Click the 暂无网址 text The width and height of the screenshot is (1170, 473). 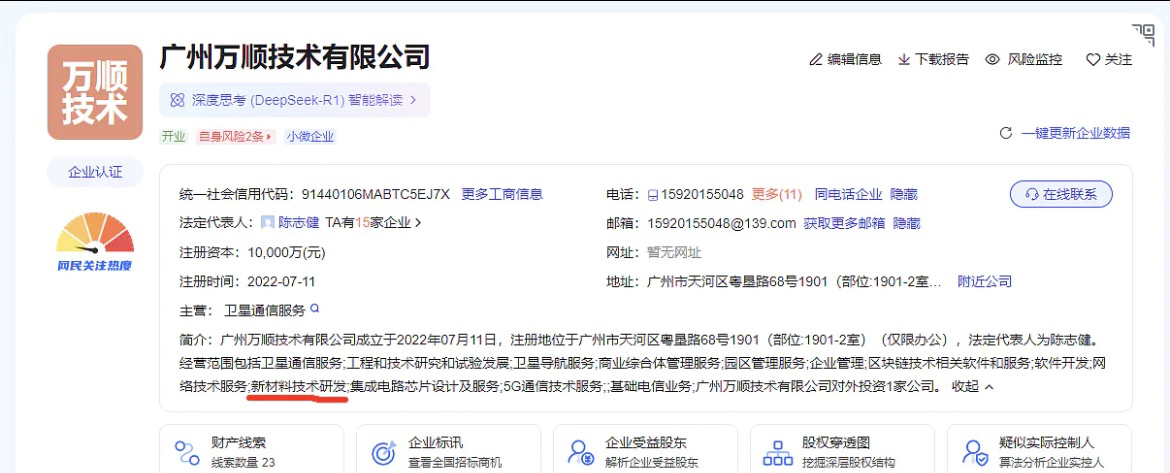tap(675, 252)
